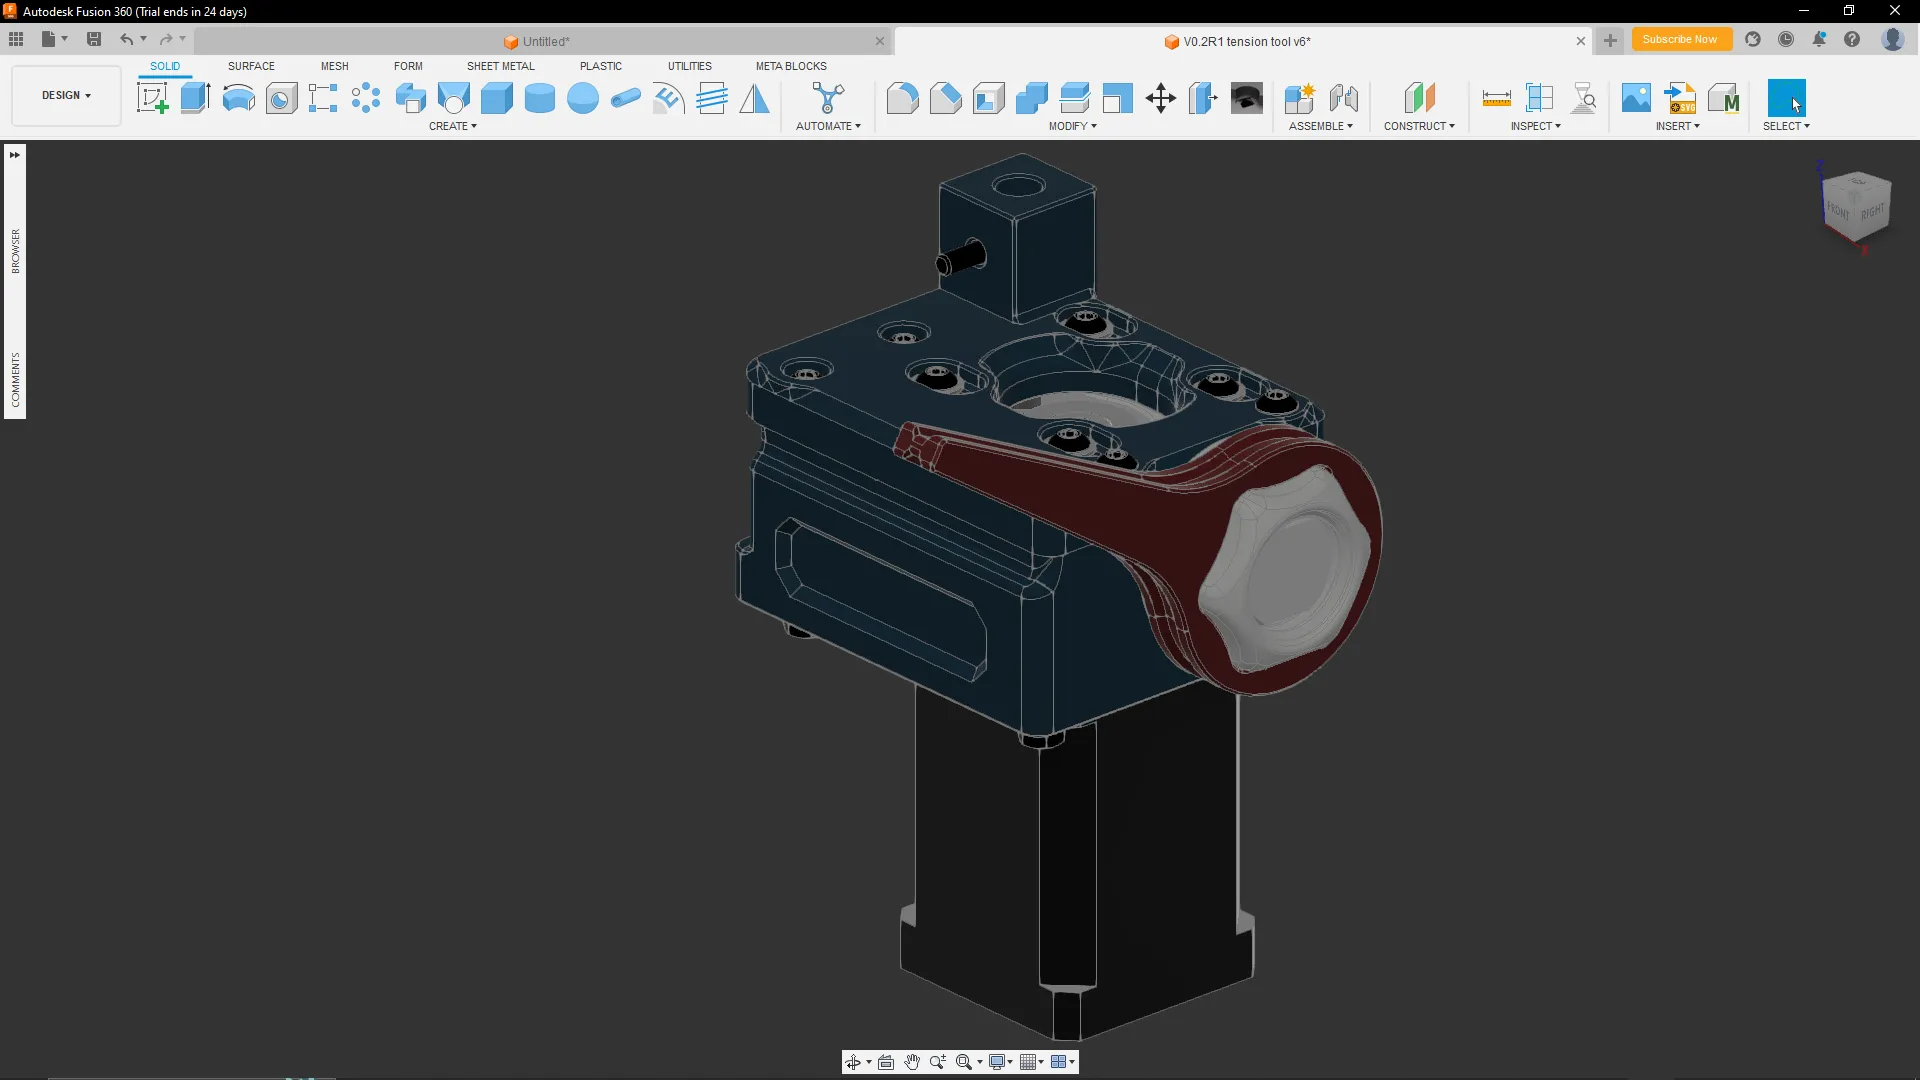Select the Insert SVG tool
This screenshot has height=1080, width=1920.
(1680, 98)
